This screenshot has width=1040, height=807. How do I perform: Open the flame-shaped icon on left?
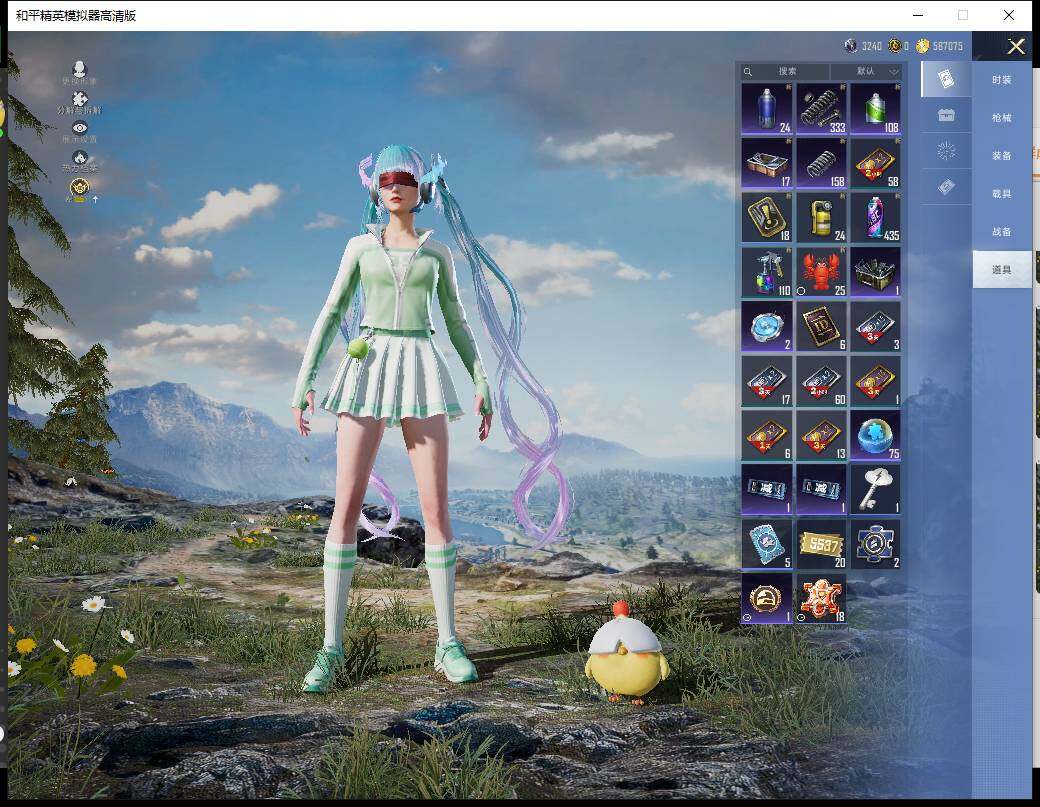click(x=80, y=157)
